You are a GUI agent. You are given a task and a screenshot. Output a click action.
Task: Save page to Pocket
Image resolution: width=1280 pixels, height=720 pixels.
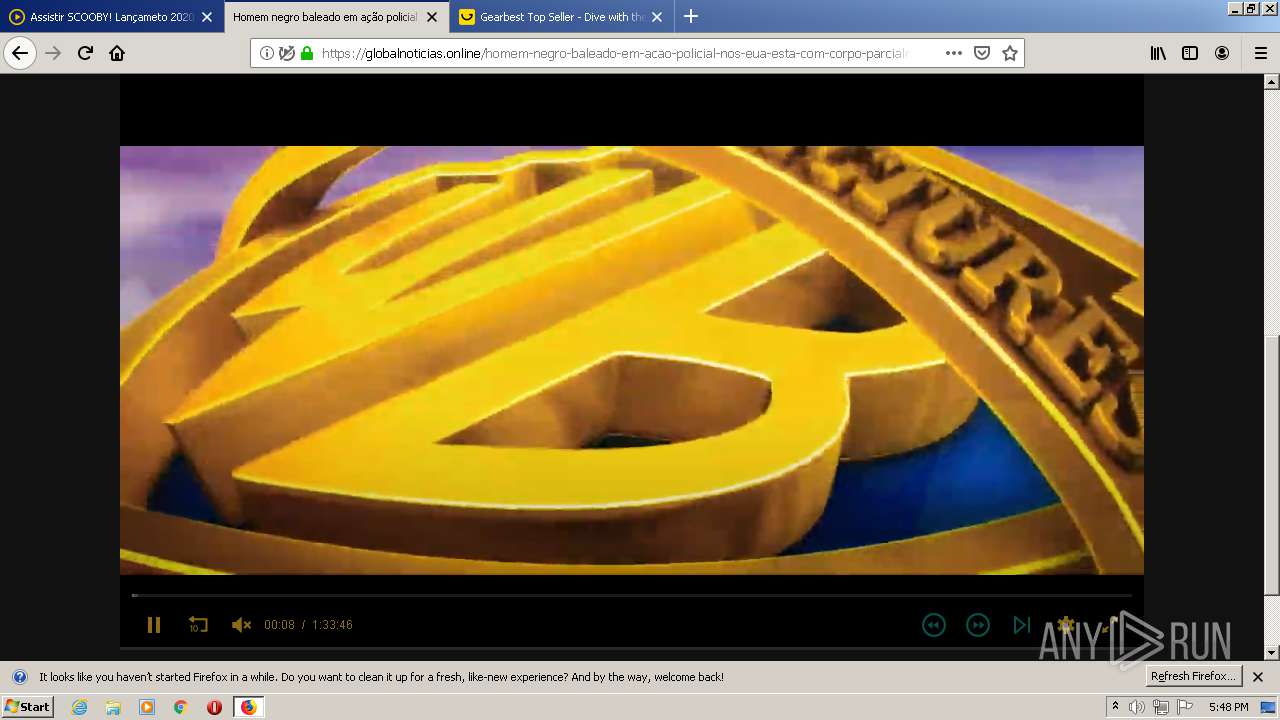pyautogui.click(x=982, y=53)
